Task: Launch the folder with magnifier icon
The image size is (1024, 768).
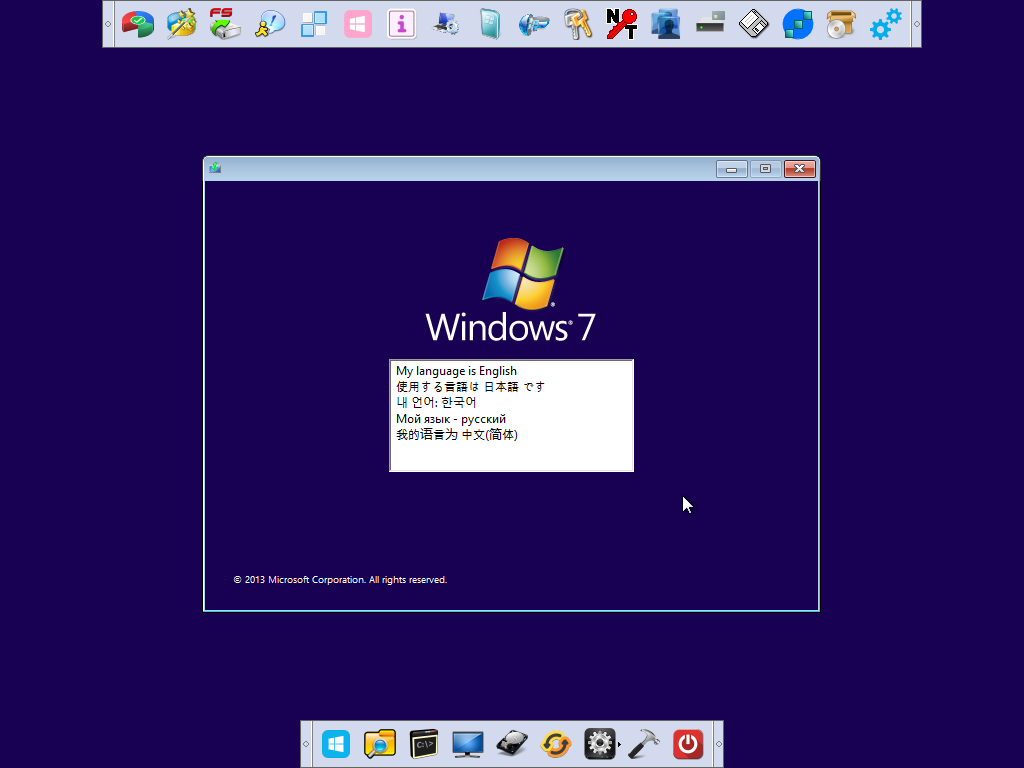Action: click(380, 744)
